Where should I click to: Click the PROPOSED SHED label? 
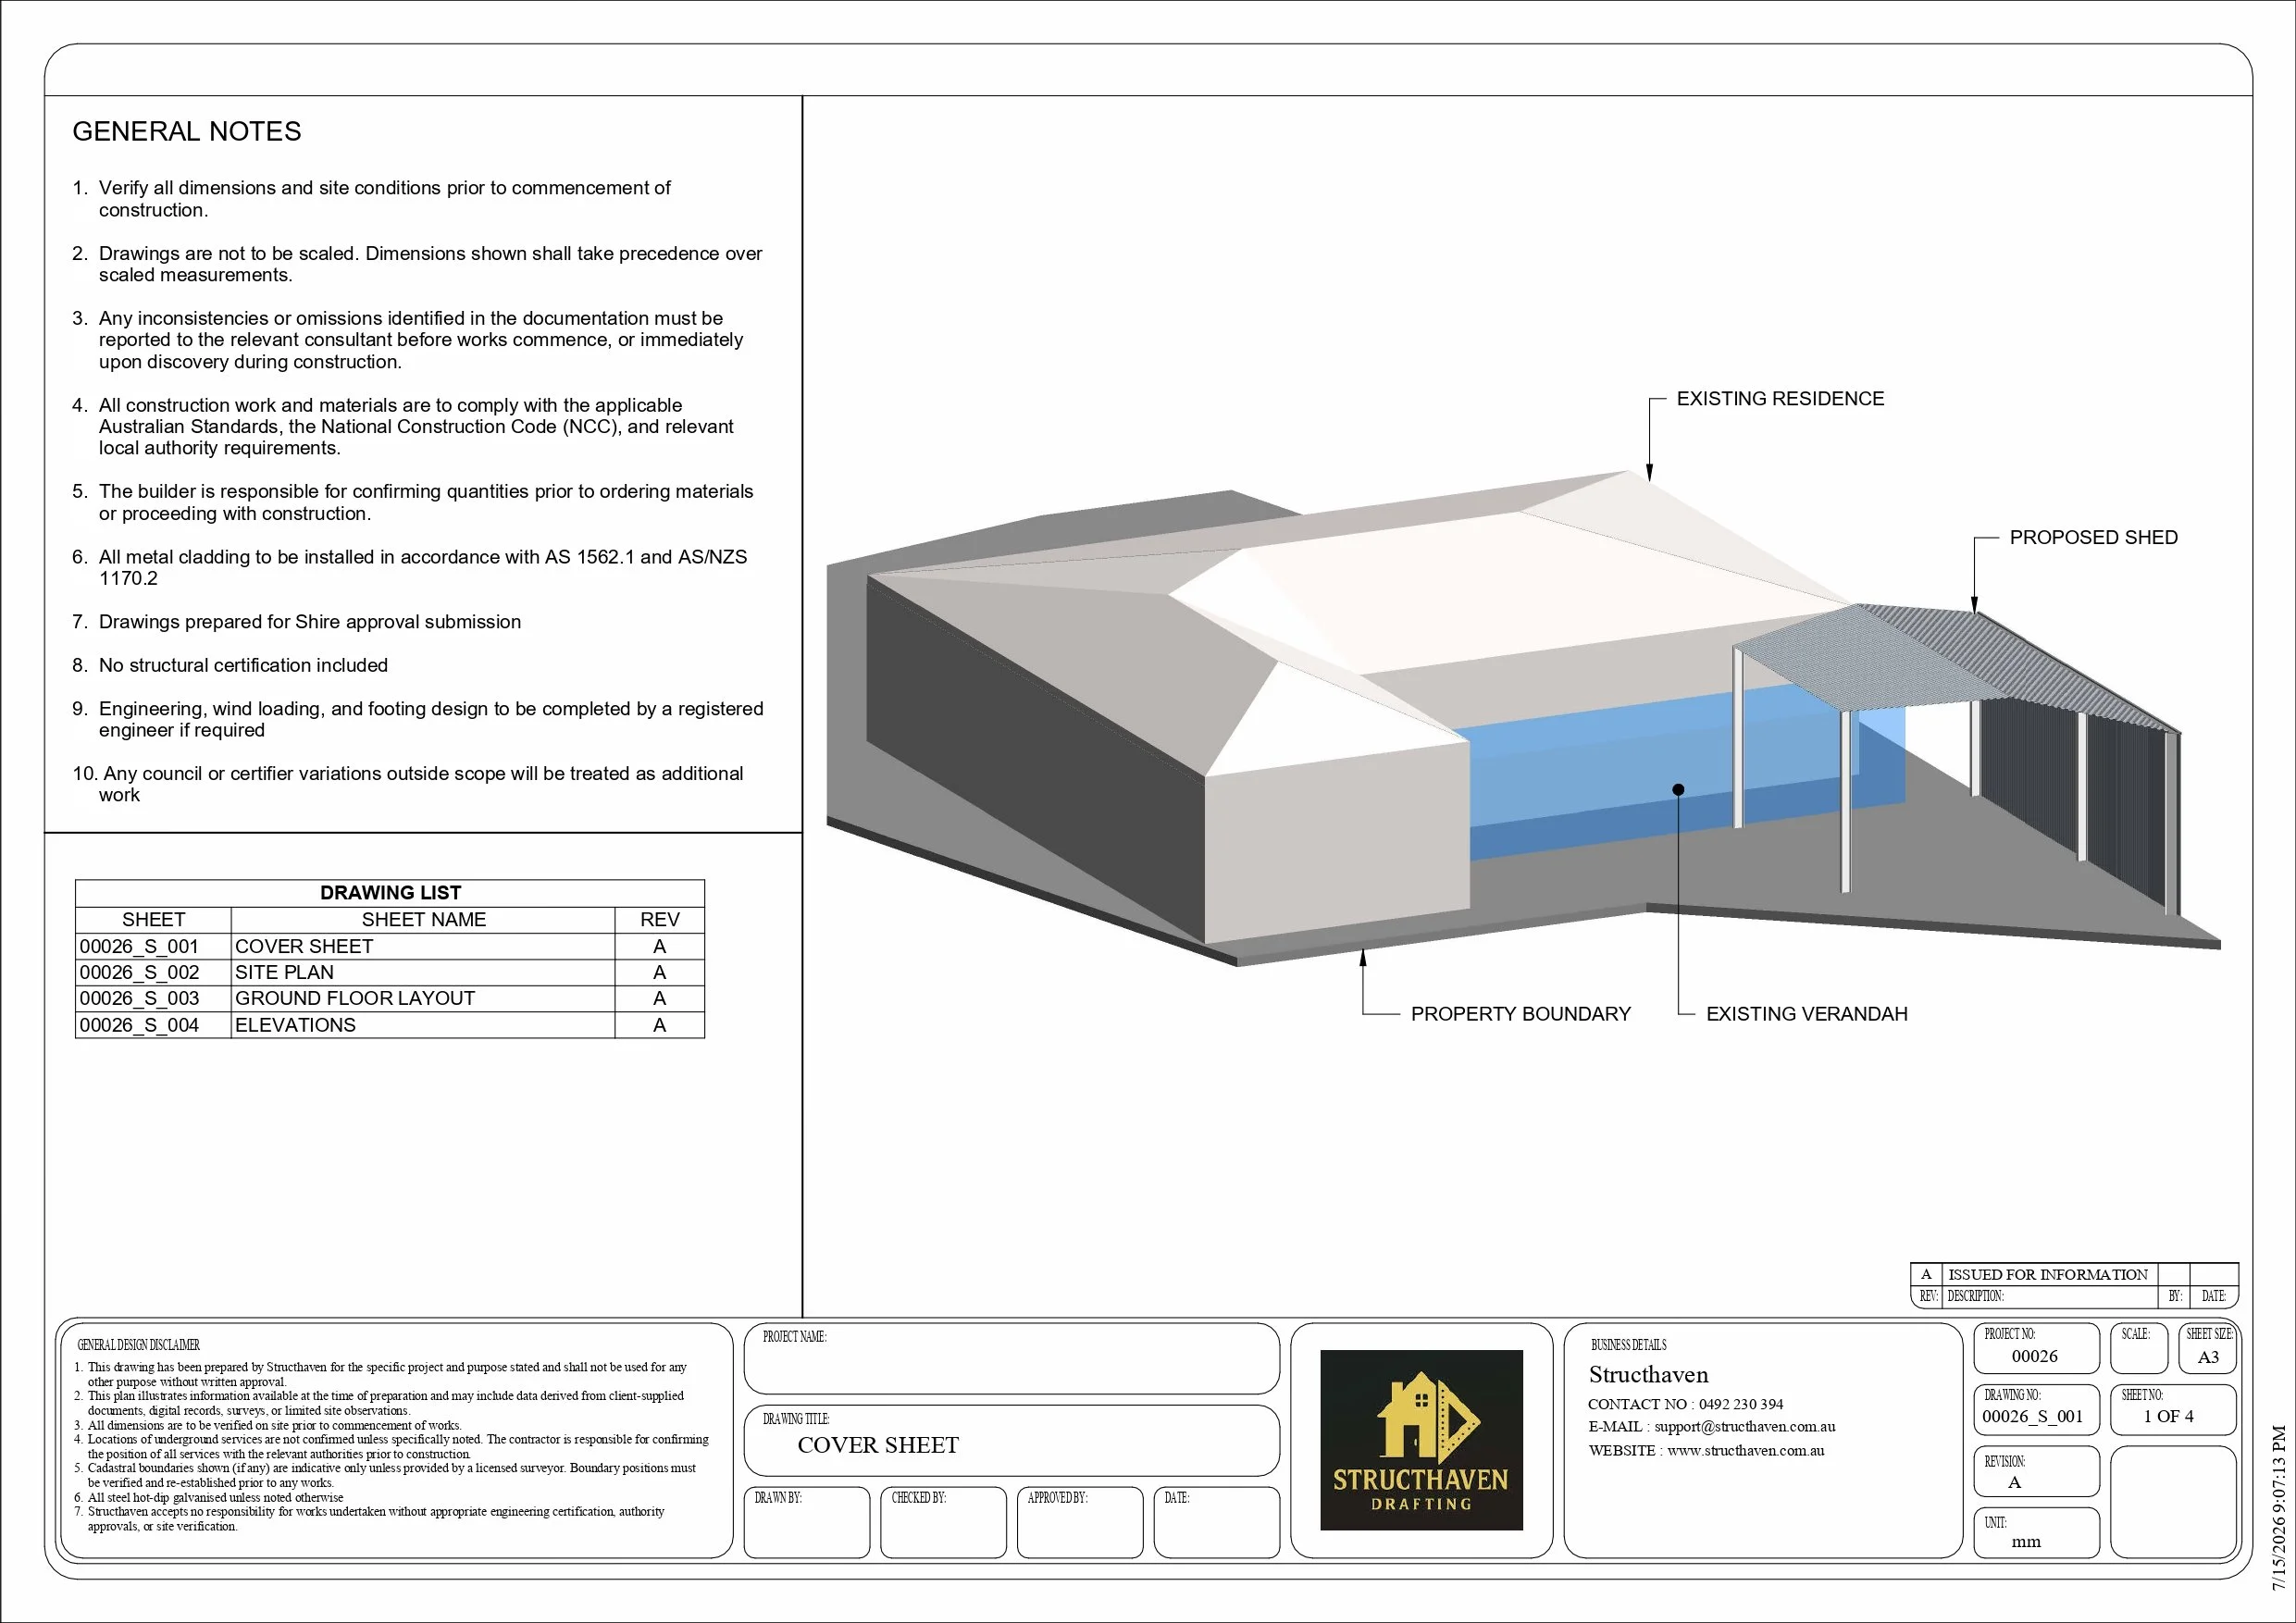coord(2093,537)
